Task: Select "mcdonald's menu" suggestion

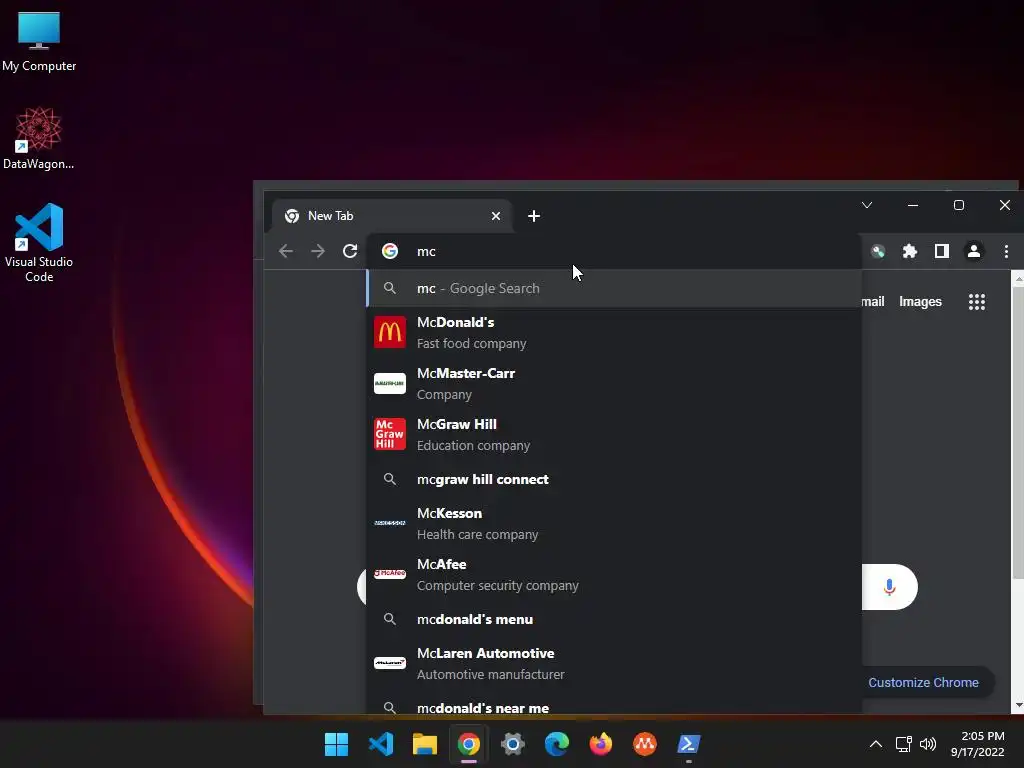Action: coord(614,619)
